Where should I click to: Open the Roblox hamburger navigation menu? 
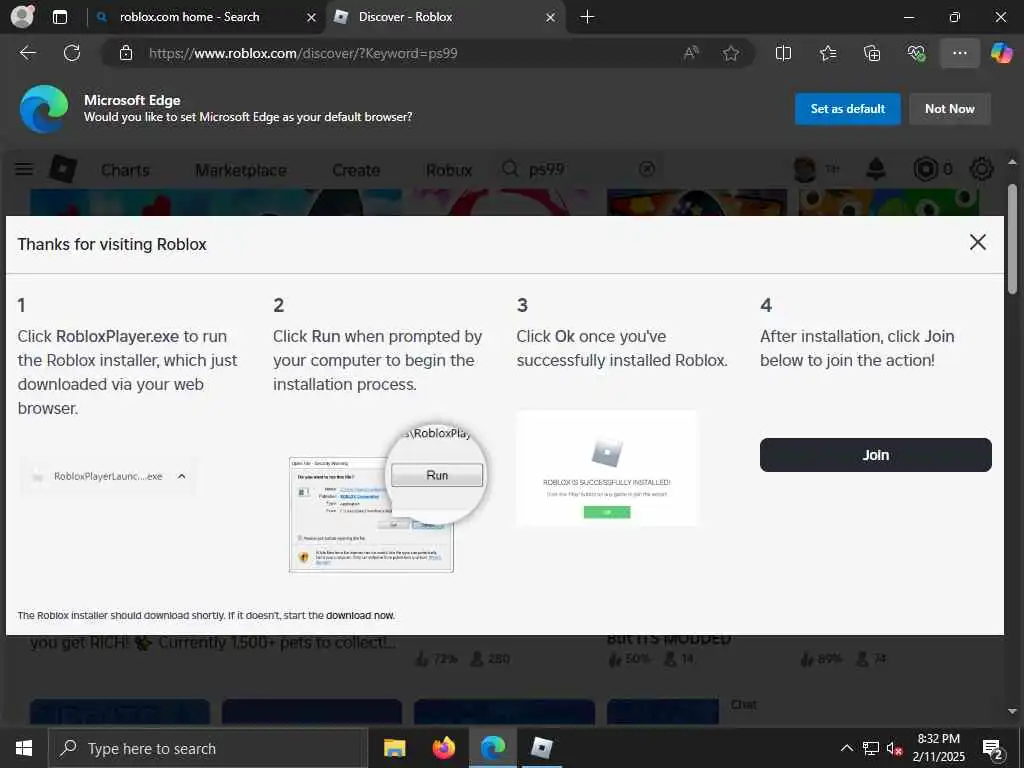tap(24, 170)
